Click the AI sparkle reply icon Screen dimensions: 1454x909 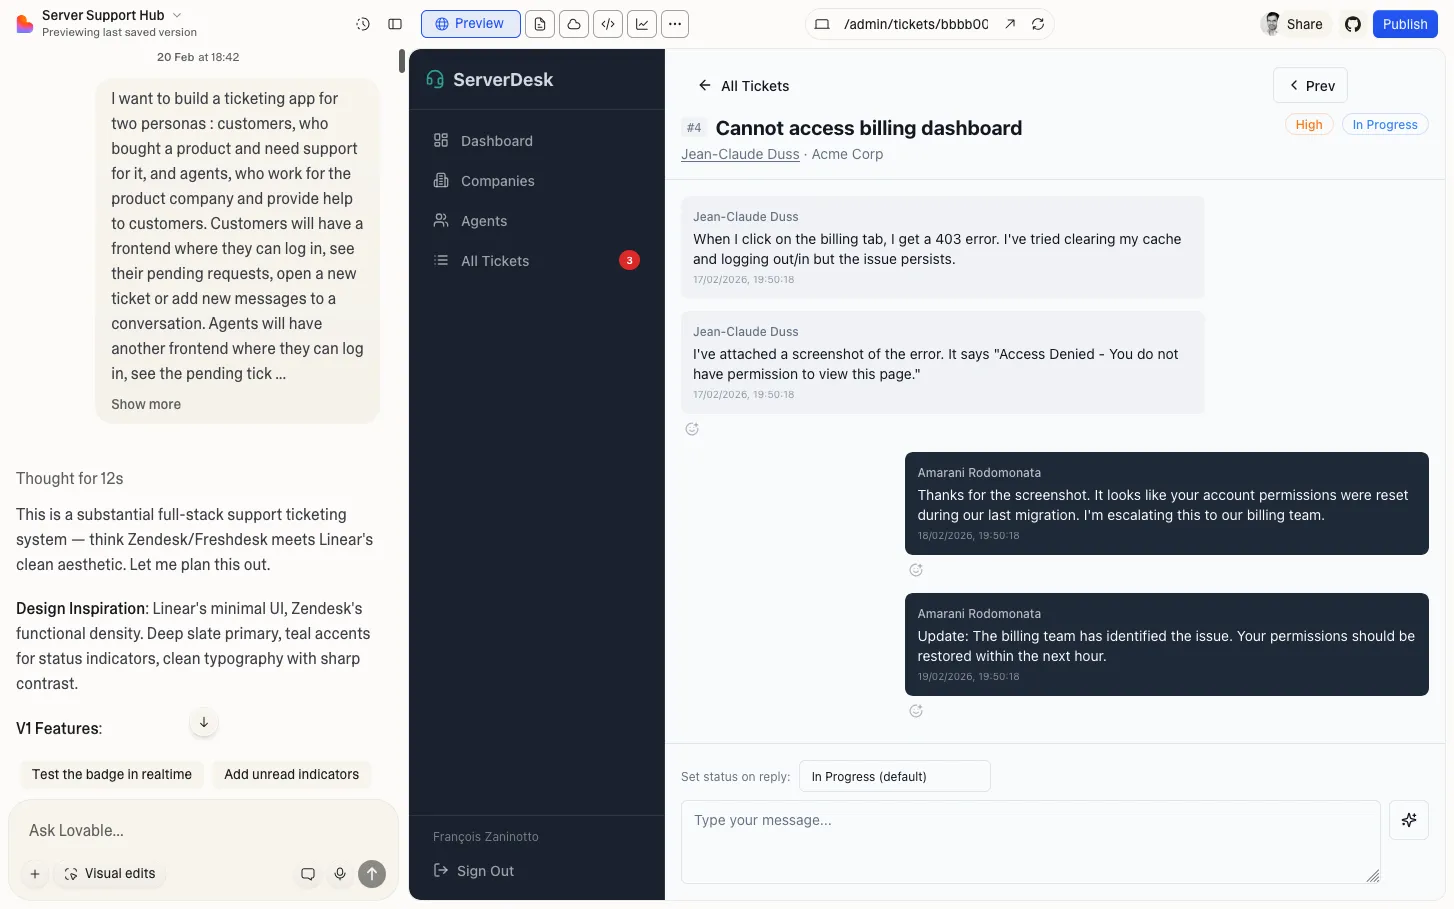coord(1408,820)
